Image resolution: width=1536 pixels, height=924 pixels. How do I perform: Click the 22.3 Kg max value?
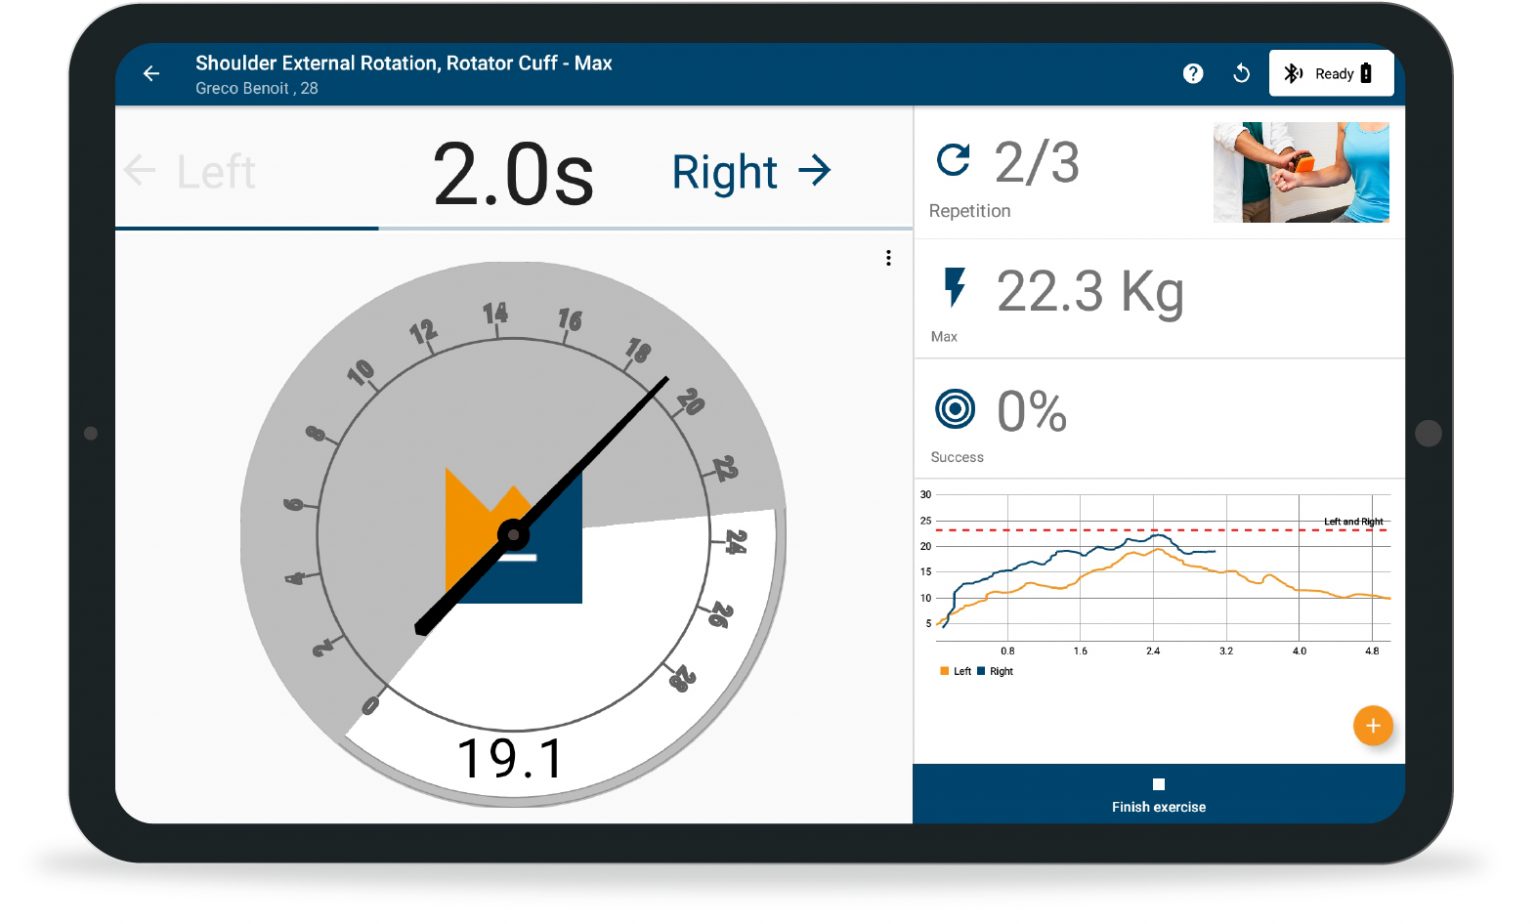pyautogui.click(x=1090, y=292)
